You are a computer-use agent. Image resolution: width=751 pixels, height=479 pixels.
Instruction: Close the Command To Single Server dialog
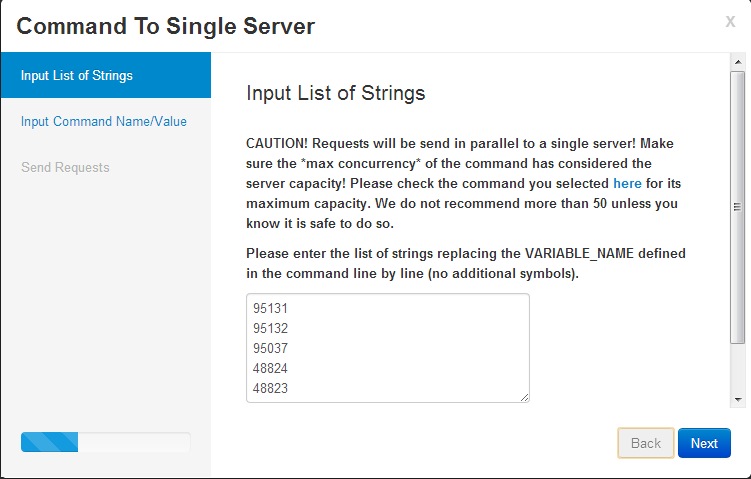point(730,22)
